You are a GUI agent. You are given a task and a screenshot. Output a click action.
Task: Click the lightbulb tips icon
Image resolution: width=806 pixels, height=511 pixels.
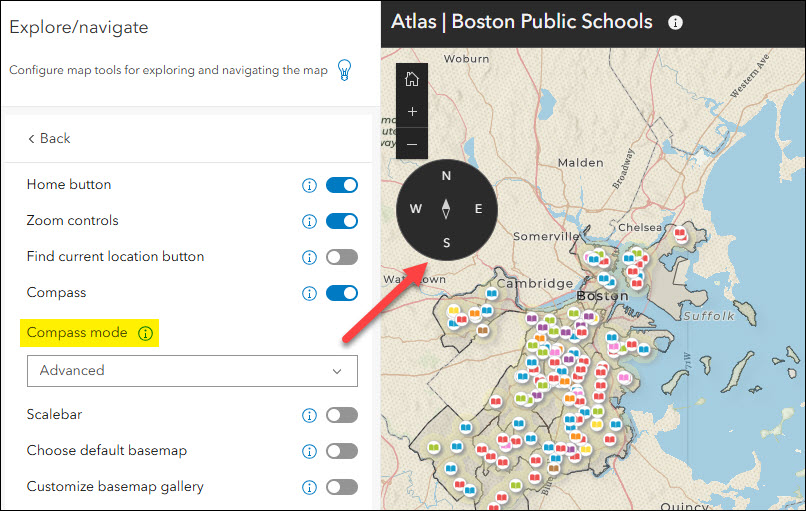344,69
